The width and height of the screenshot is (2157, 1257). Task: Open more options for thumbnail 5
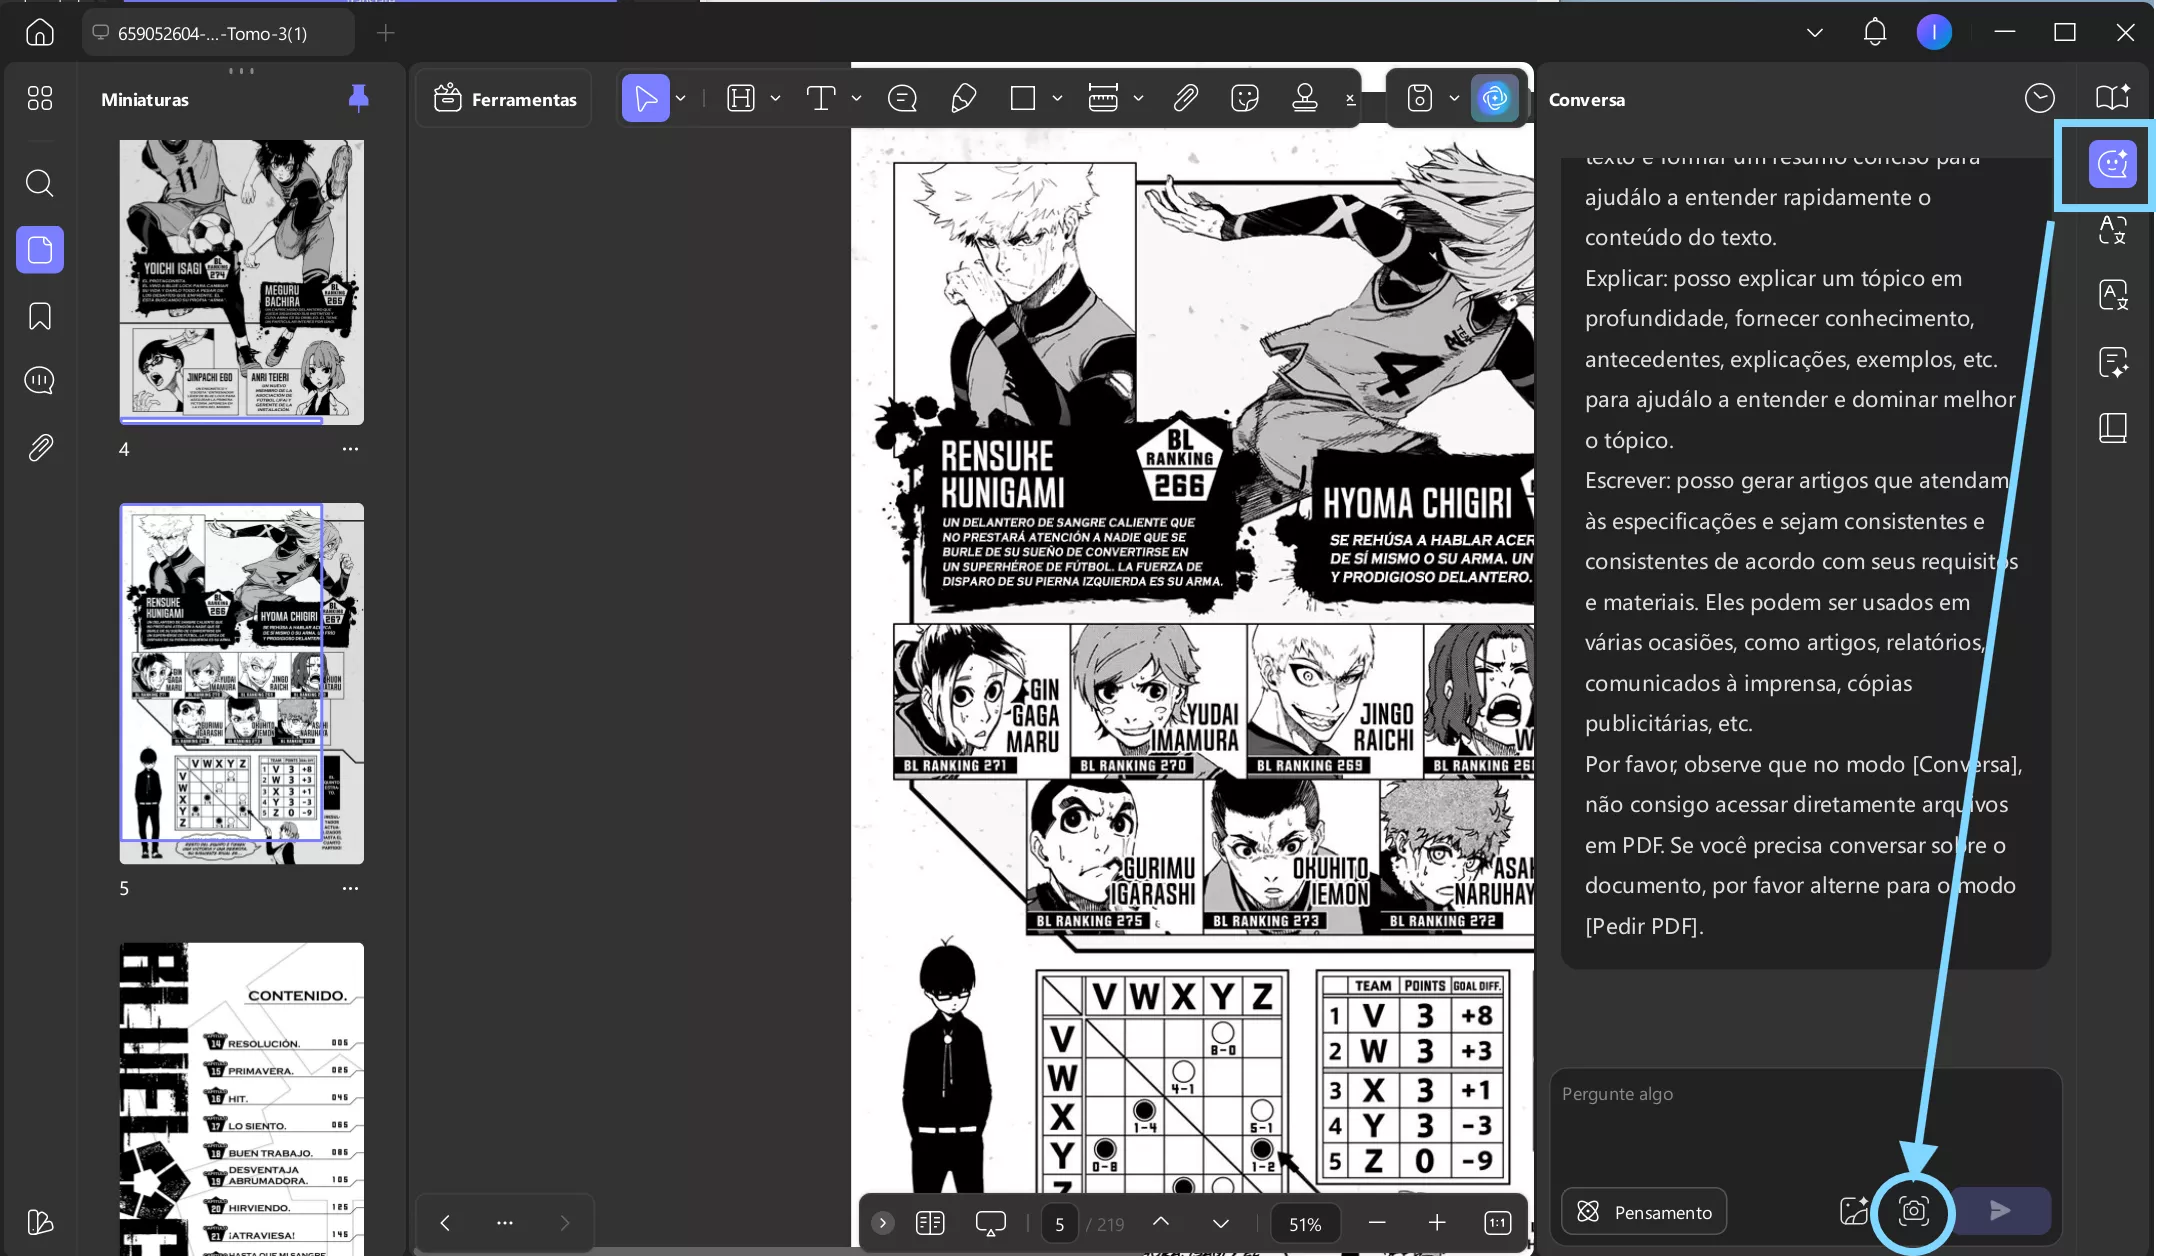pyautogui.click(x=350, y=888)
